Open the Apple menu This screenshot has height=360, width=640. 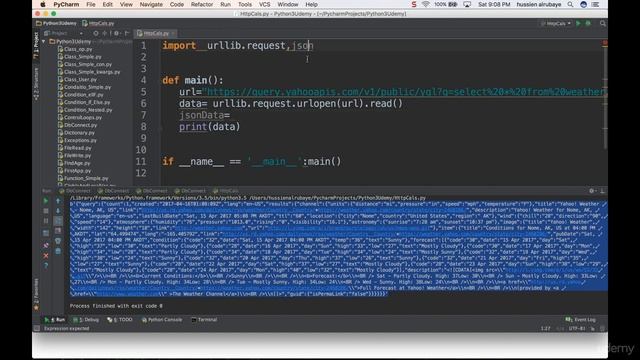[x=42, y=4]
